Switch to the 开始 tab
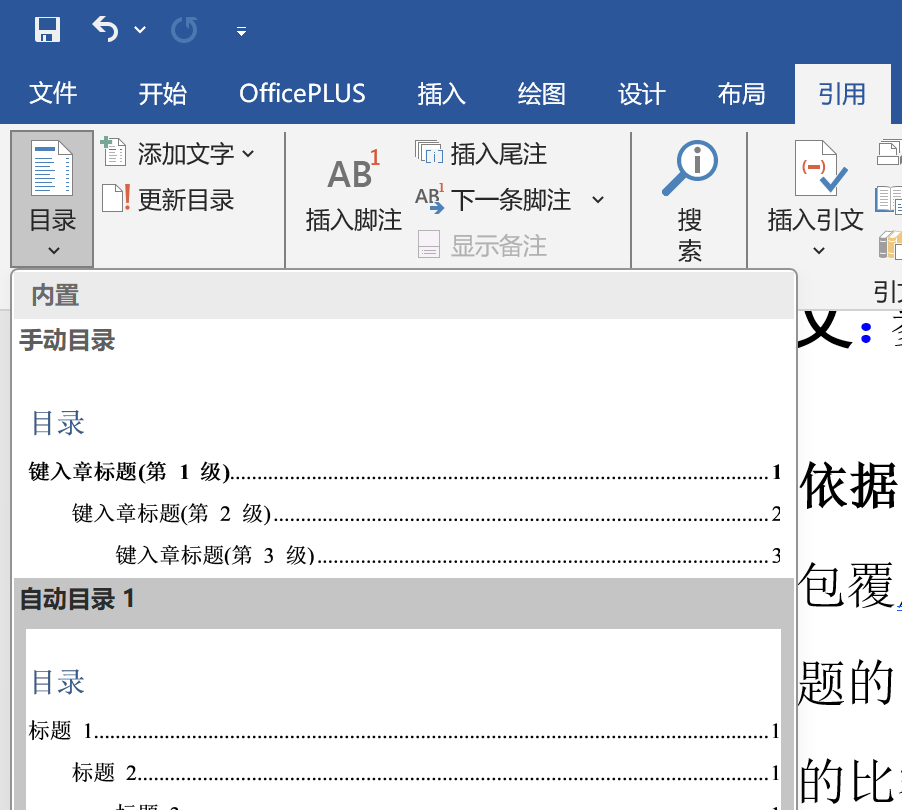Viewport: 902px width, 810px height. click(163, 94)
